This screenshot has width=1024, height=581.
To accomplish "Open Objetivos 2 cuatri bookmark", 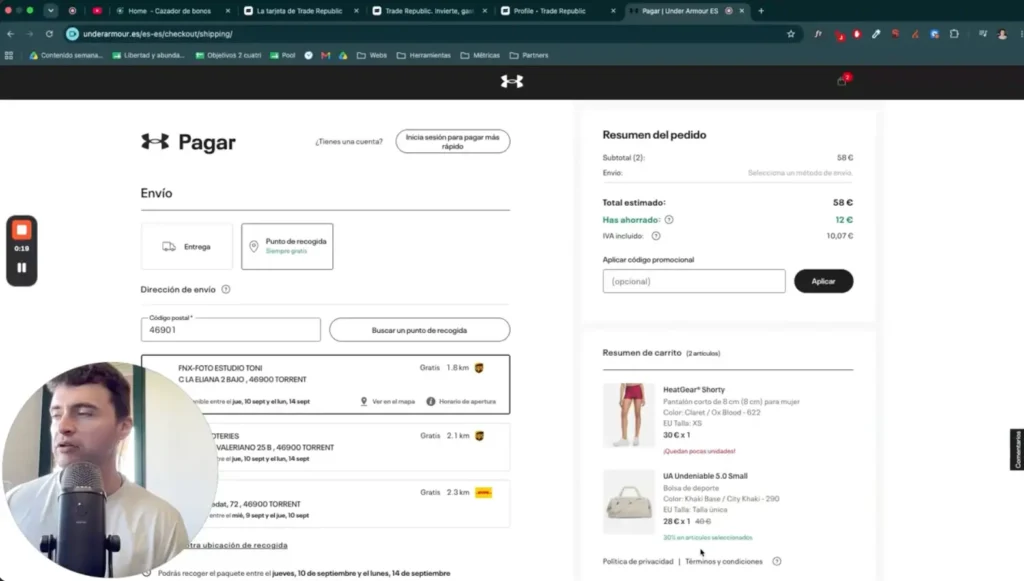I will tap(229, 55).
